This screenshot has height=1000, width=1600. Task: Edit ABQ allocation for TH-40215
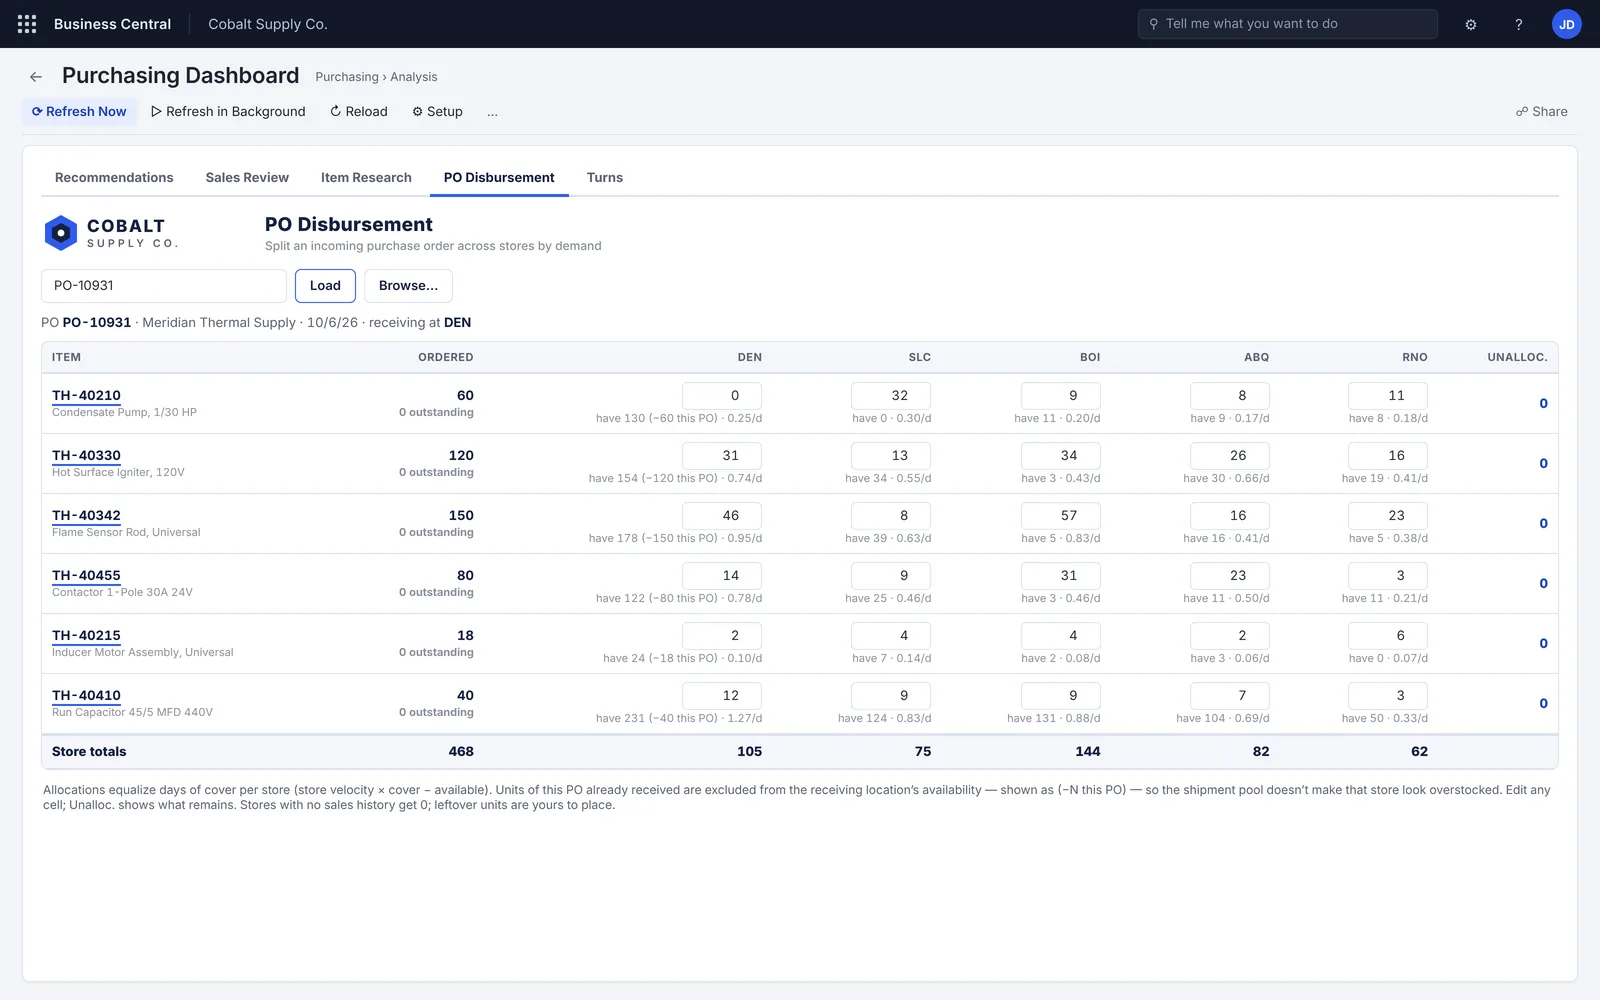pyautogui.click(x=1230, y=636)
